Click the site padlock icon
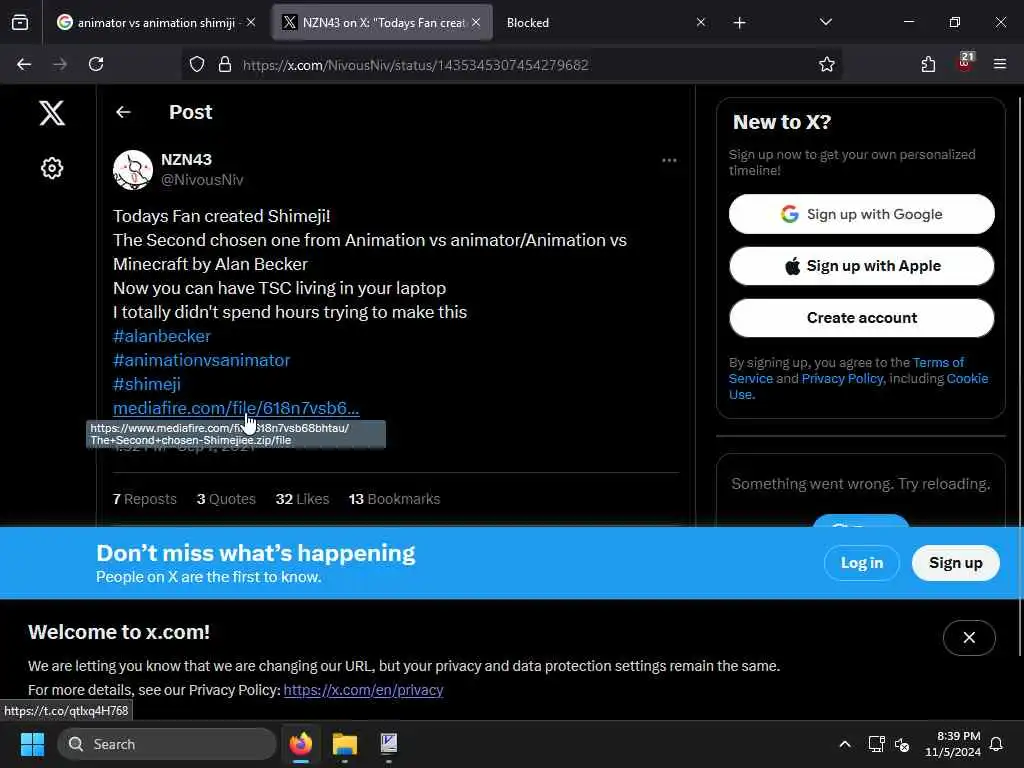The height and width of the screenshot is (768, 1024). [225, 65]
